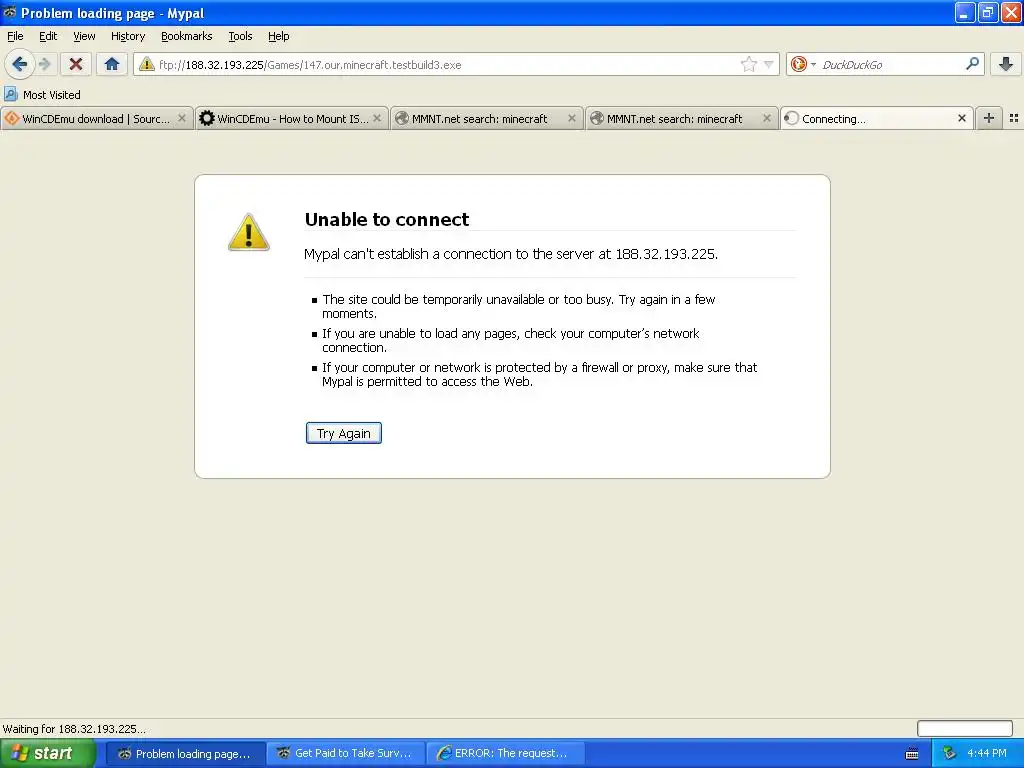Click the yellow warning triangle on error page
This screenshot has height=768, width=1024.
(248, 232)
